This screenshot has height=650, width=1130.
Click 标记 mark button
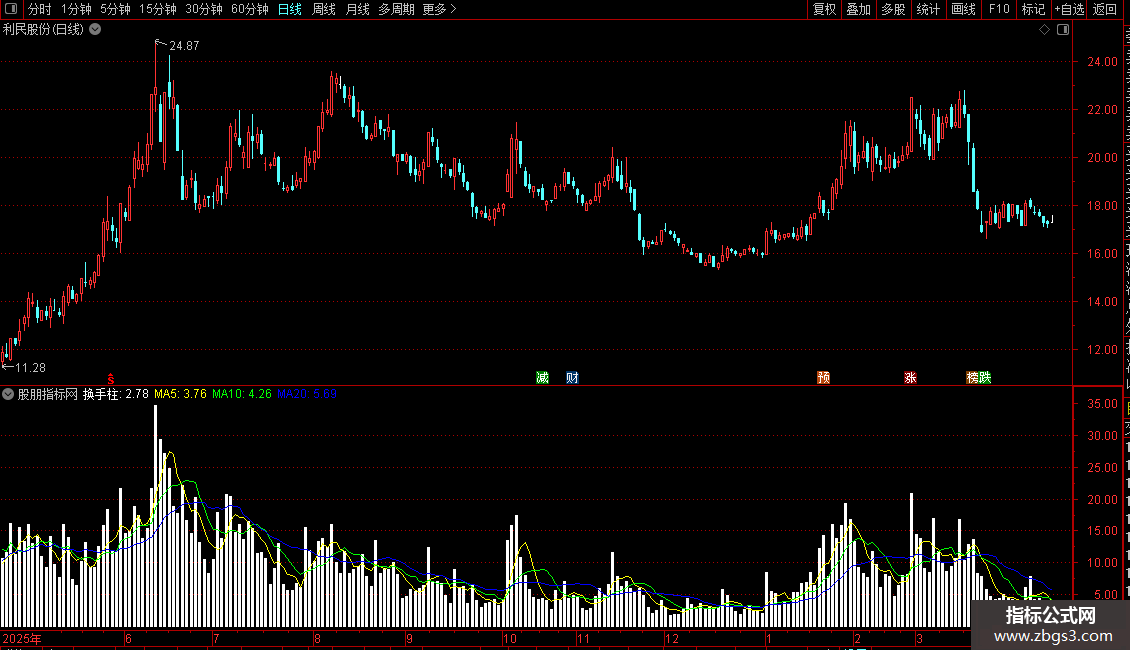tap(1033, 9)
